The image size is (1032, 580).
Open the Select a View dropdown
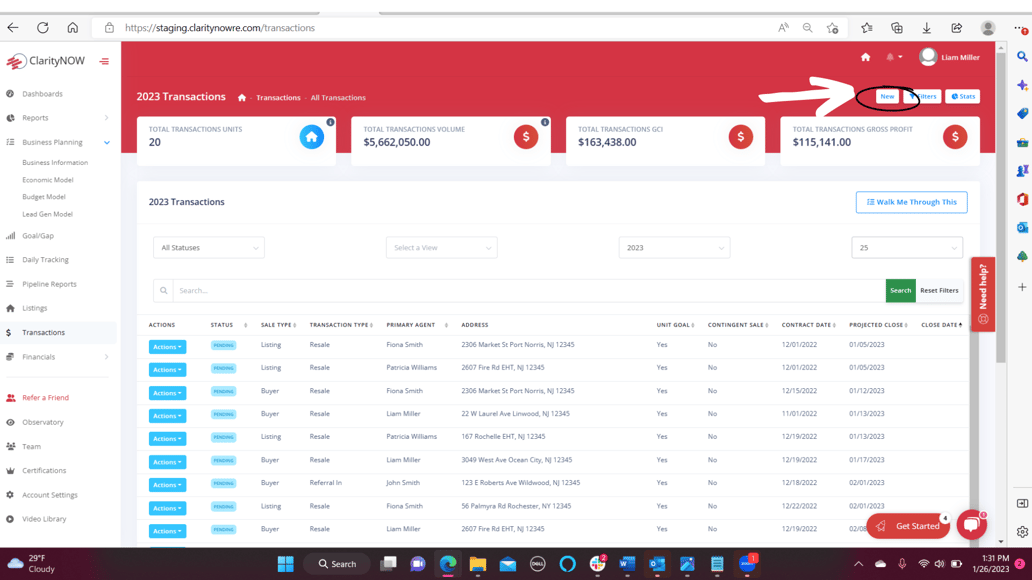click(x=441, y=248)
